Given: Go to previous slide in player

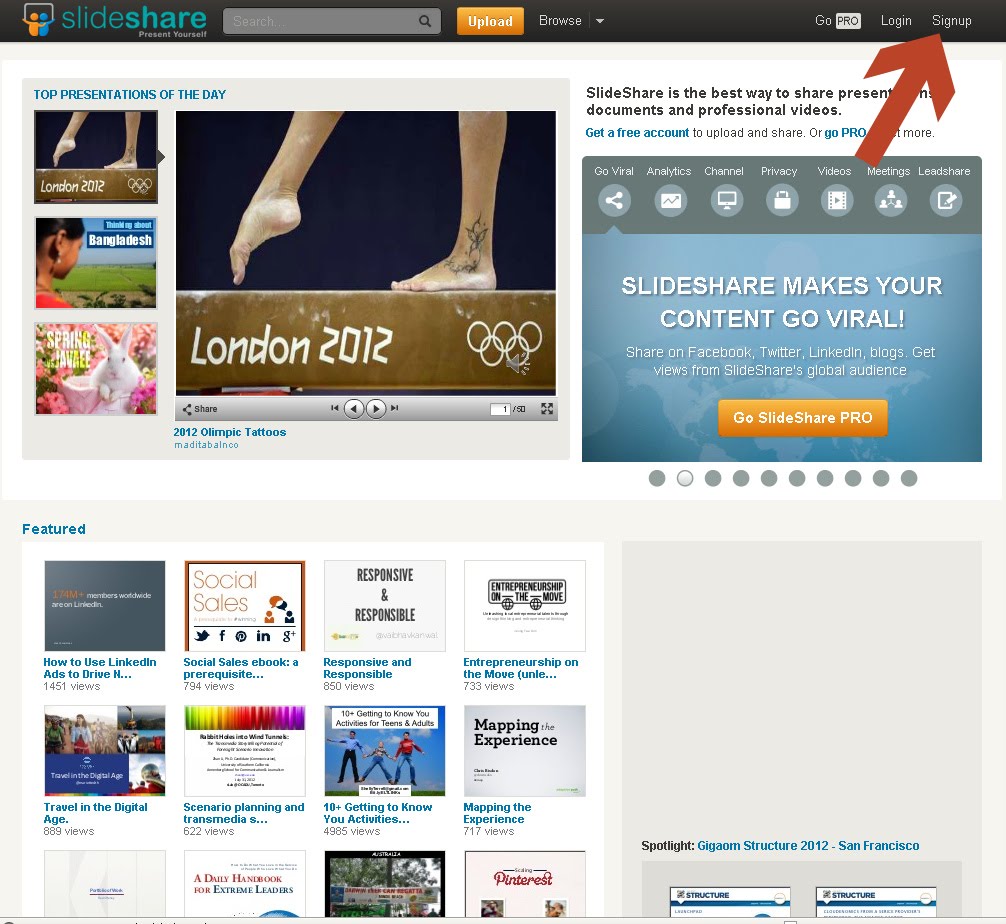Looking at the screenshot, I should coord(354,409).
